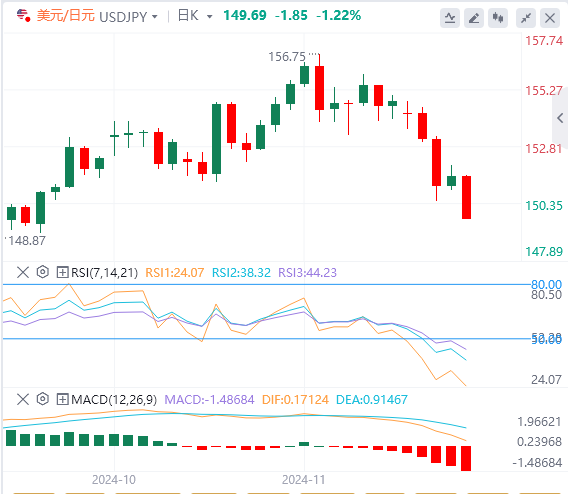This screenshot has width=568, height=494.
Task: Click the RSI(7,14,21) label
Action: point(104,272)
